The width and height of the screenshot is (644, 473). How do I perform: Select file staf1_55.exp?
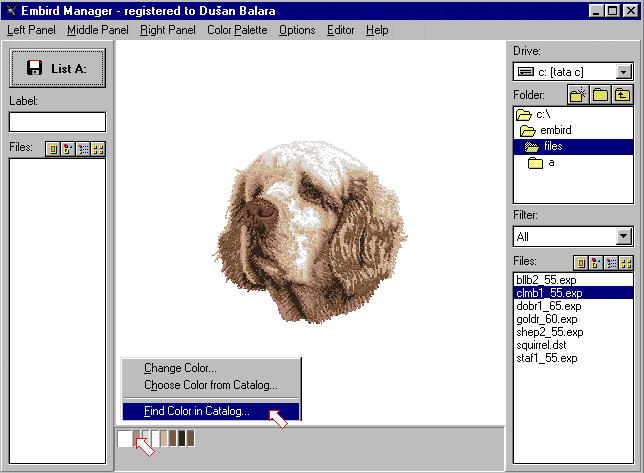[573, 358]
